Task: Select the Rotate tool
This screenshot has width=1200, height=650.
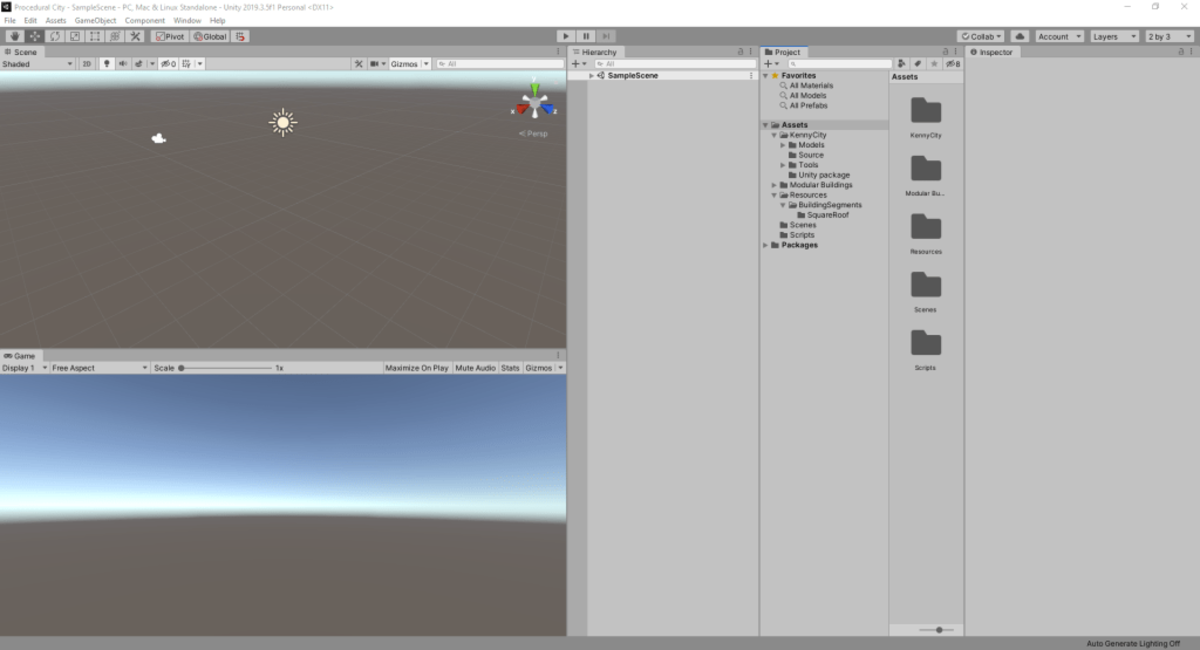Action: coord(55,36)
